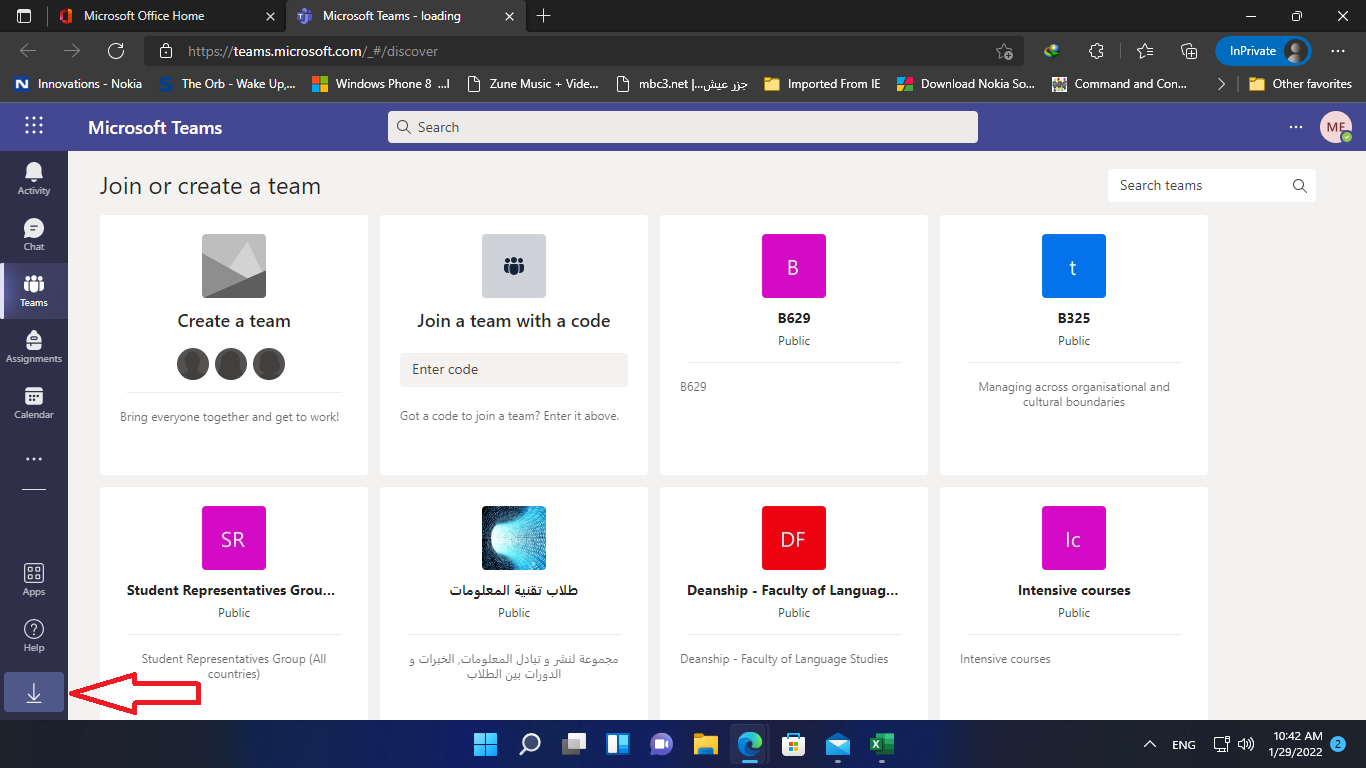Viewport: 1366px width, 768px height.
Task: Click the Enter code field
Action: [514, 369]
